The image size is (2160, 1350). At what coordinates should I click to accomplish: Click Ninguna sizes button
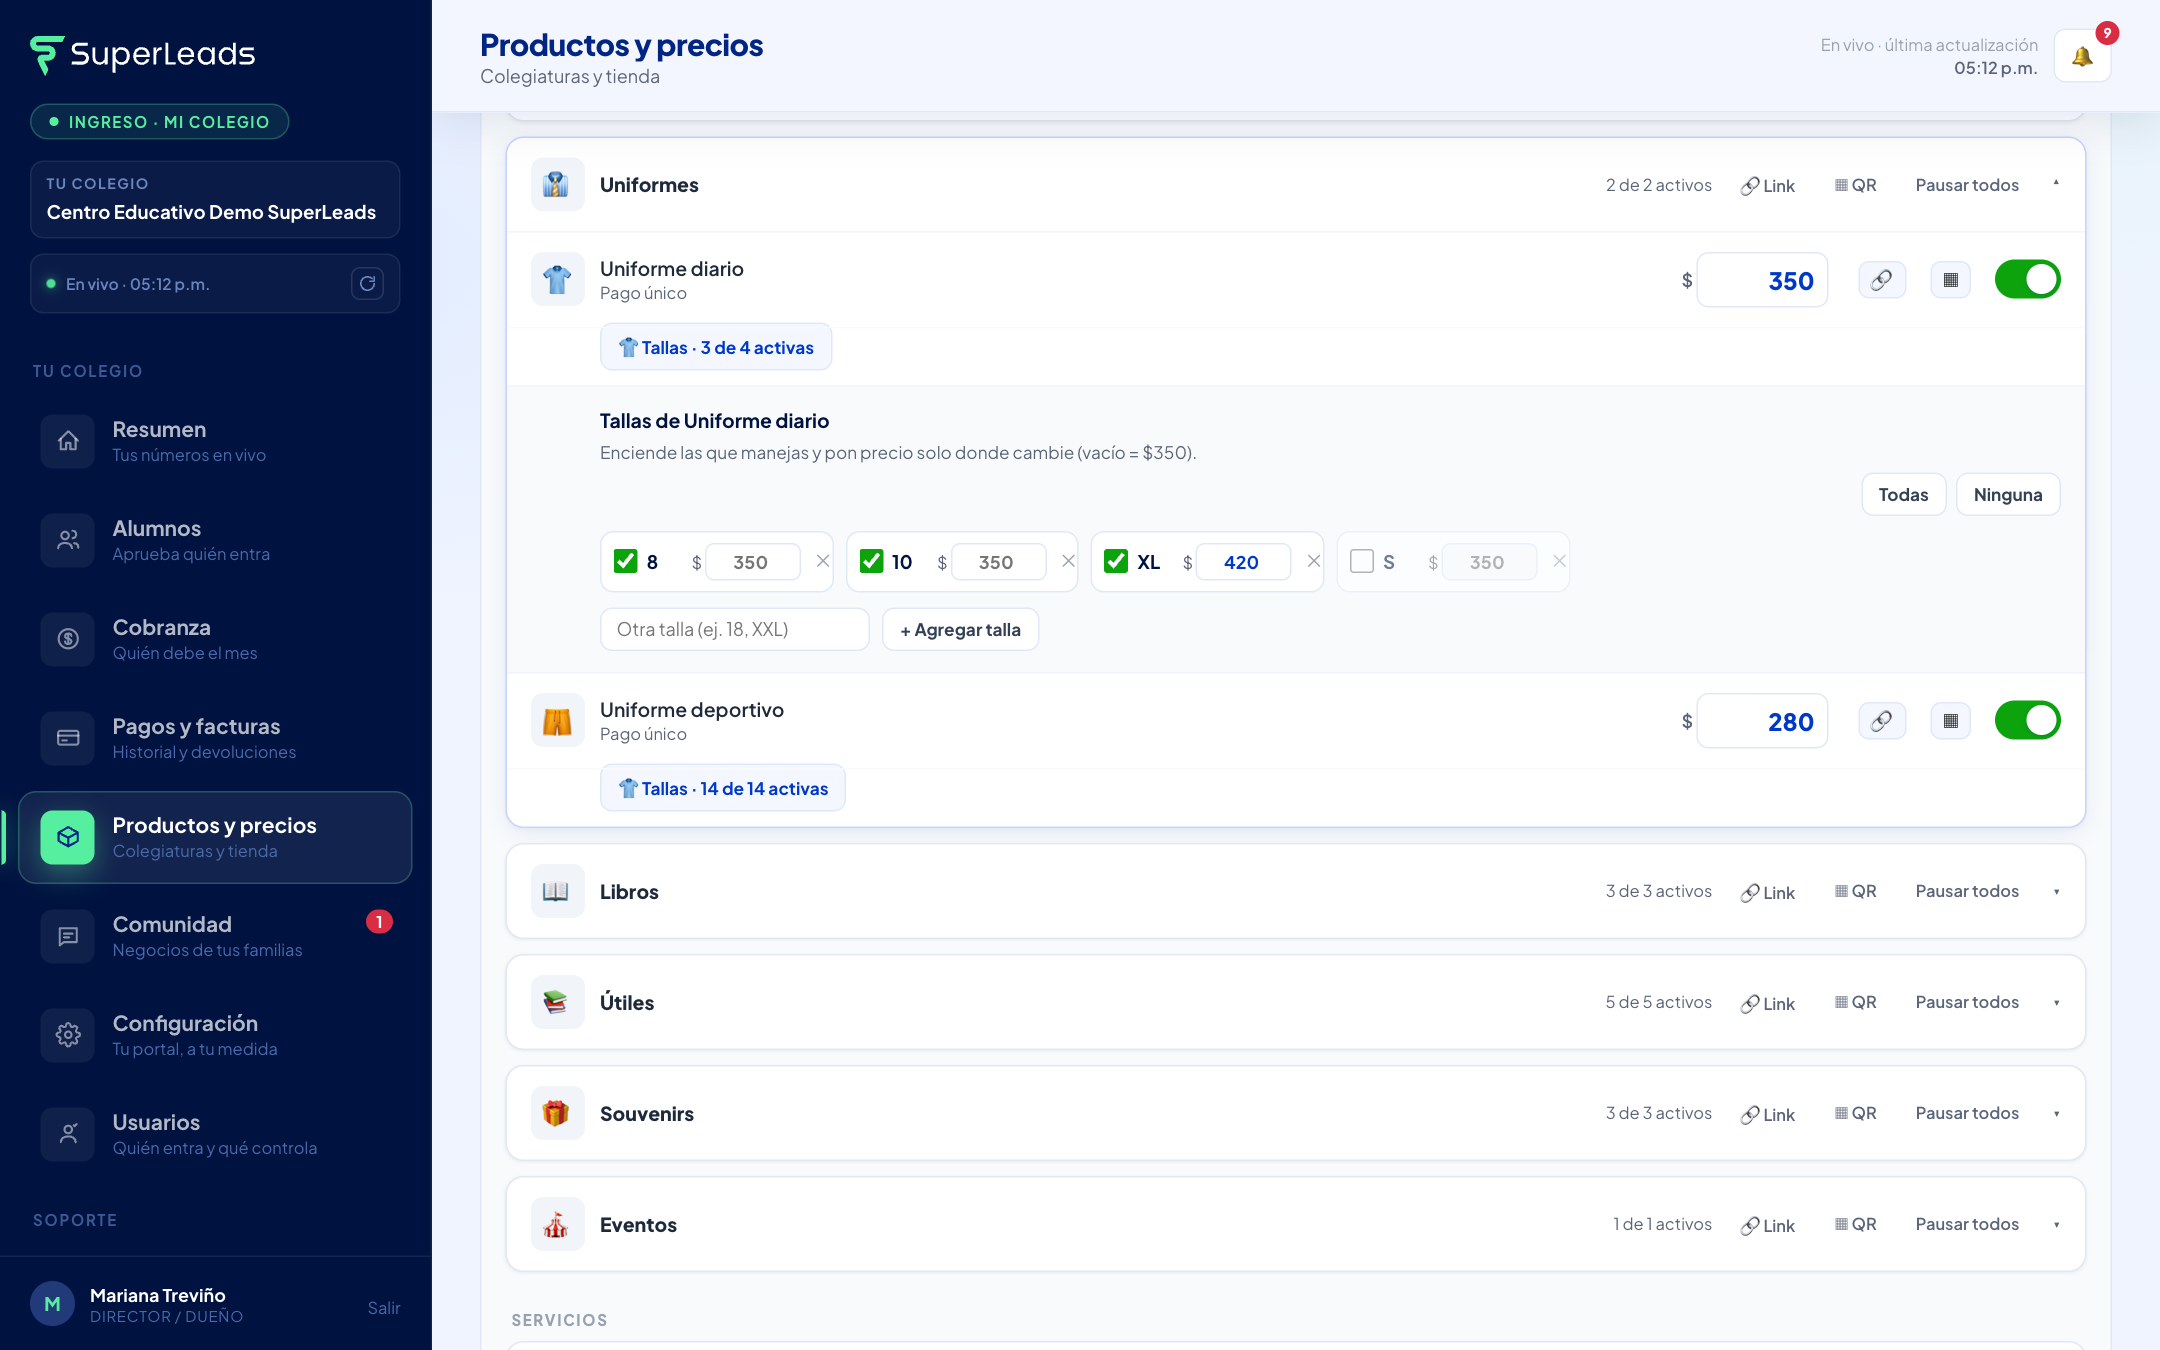pos(2008,494)
